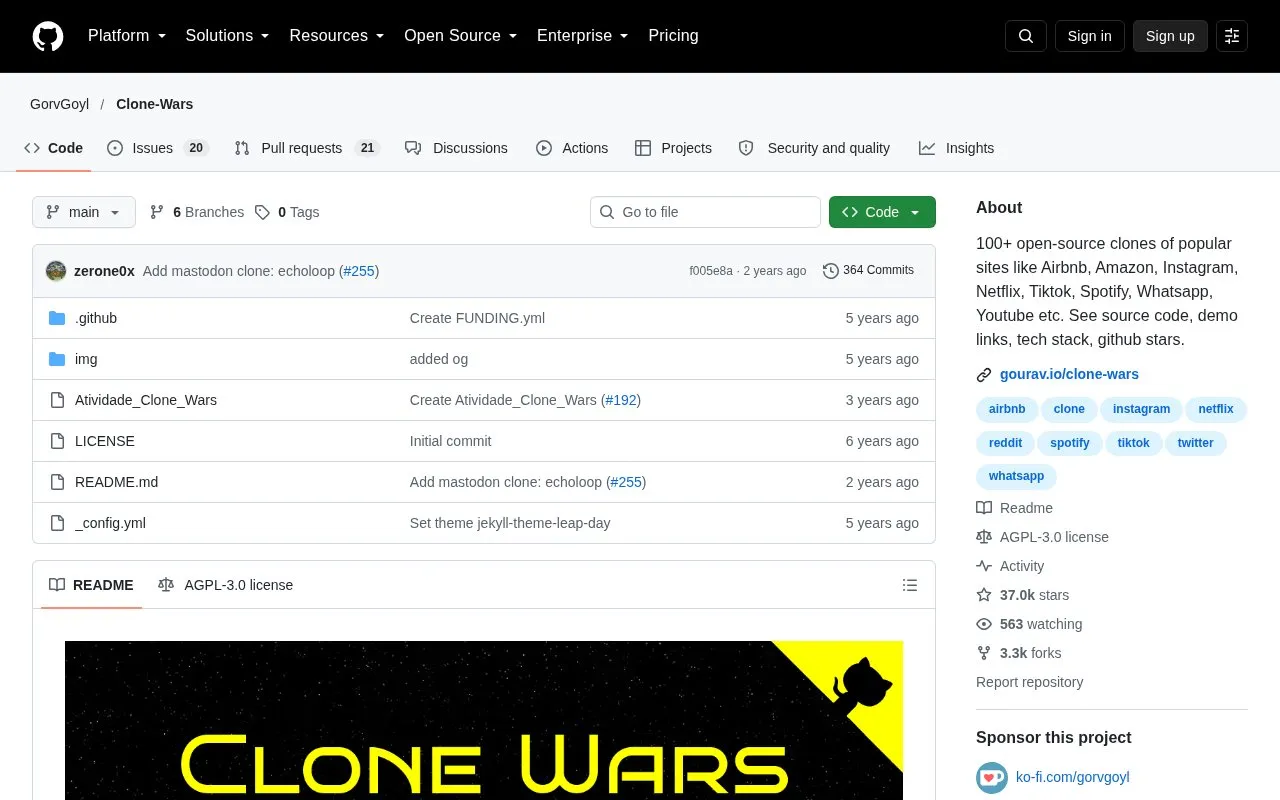Open Security and quality tab
This screenshot has height=800, width=1280.
814,148
